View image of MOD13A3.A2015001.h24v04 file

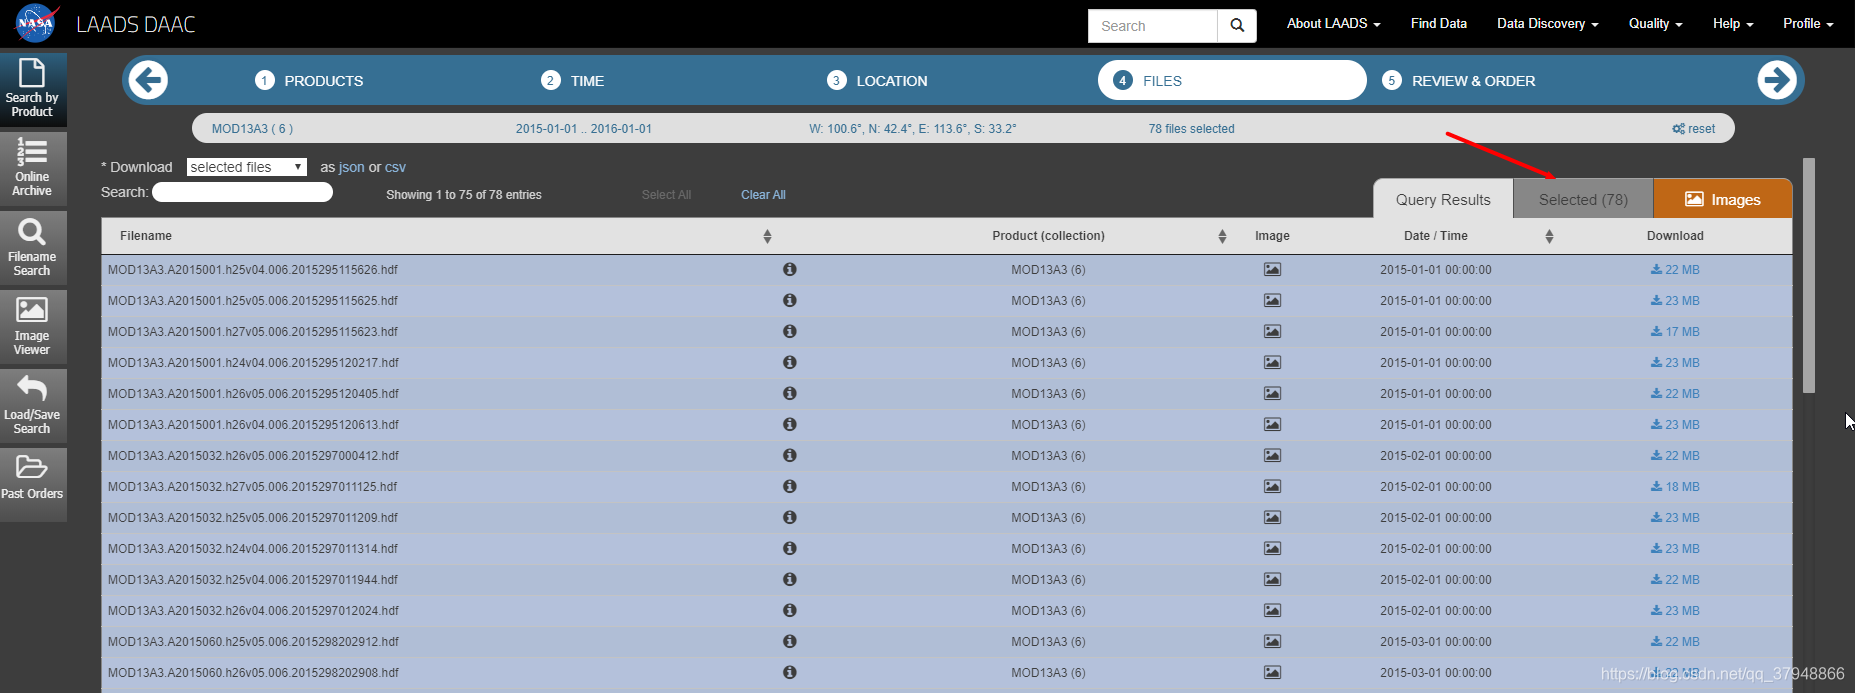[1272, 362]
